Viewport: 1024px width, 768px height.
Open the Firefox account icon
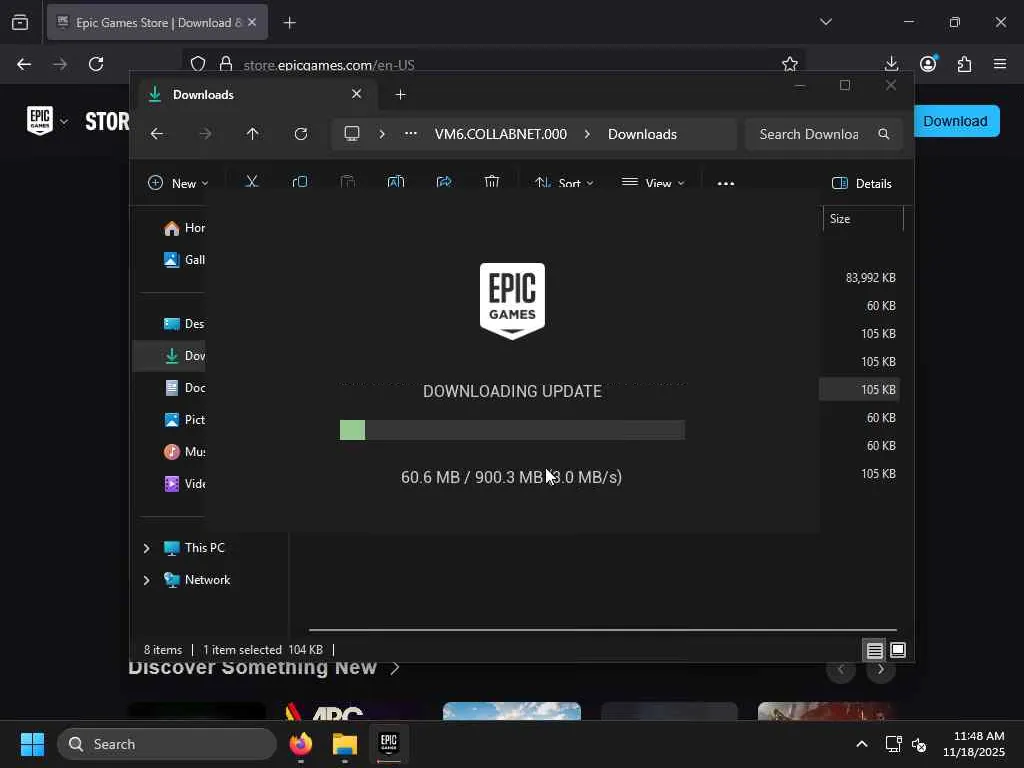pos(928,63)
